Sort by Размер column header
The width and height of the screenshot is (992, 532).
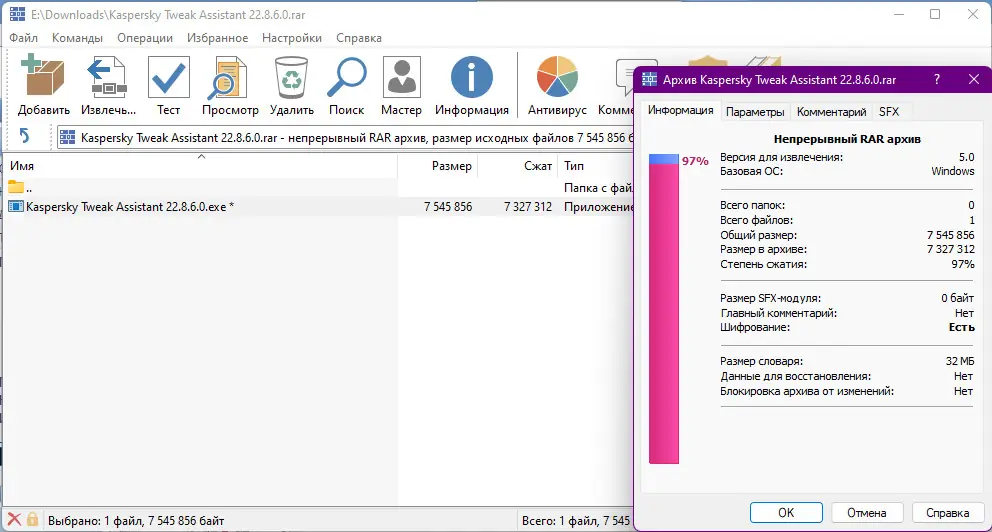(x=437, y=166)
